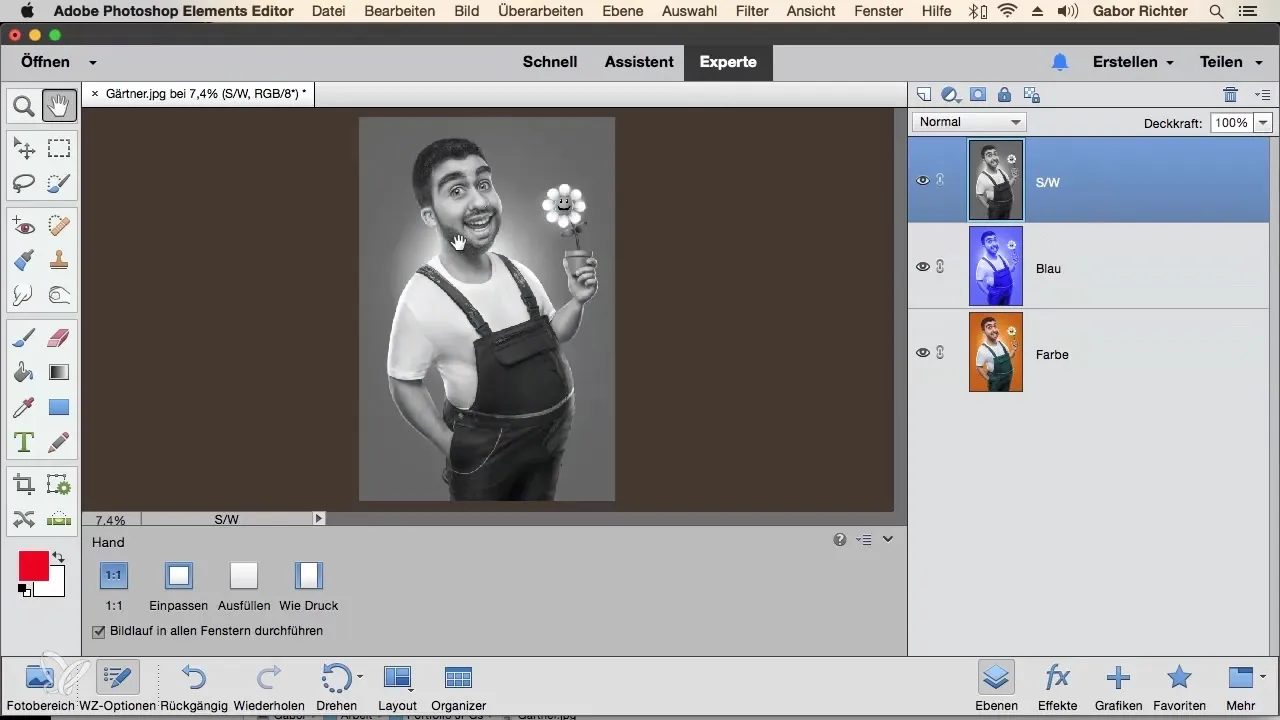The width and height of the screenshot is (1280, 720).
Task: Select the Straighten tool
Action: click(x=59, y=519)
